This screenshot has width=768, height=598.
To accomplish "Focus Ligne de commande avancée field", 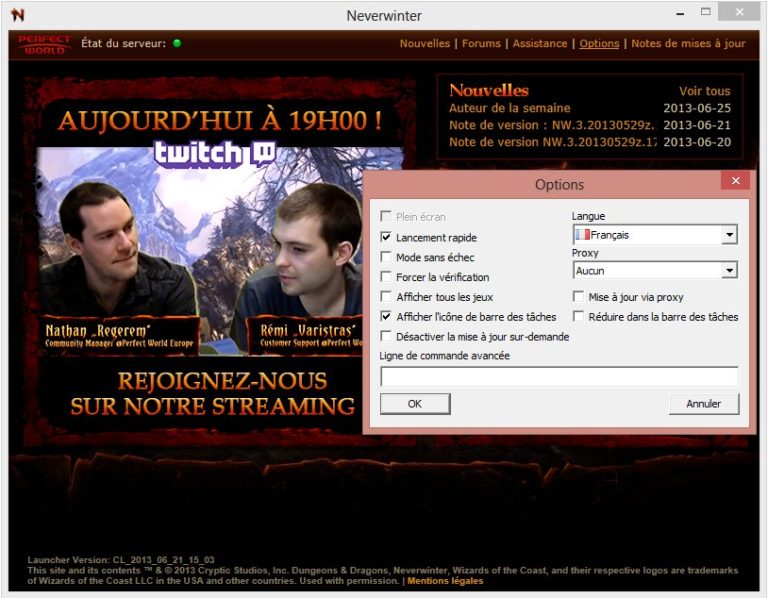I will 559,377.
